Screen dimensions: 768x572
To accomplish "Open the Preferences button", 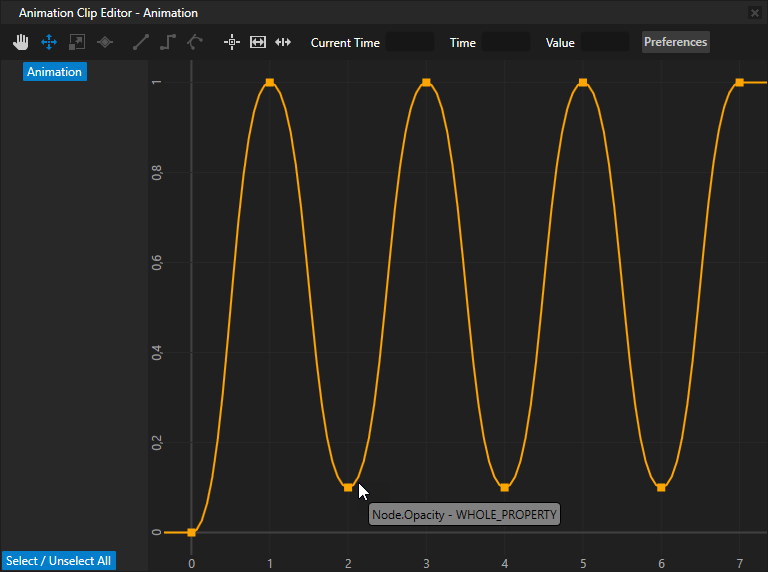I will click(675, 42).
